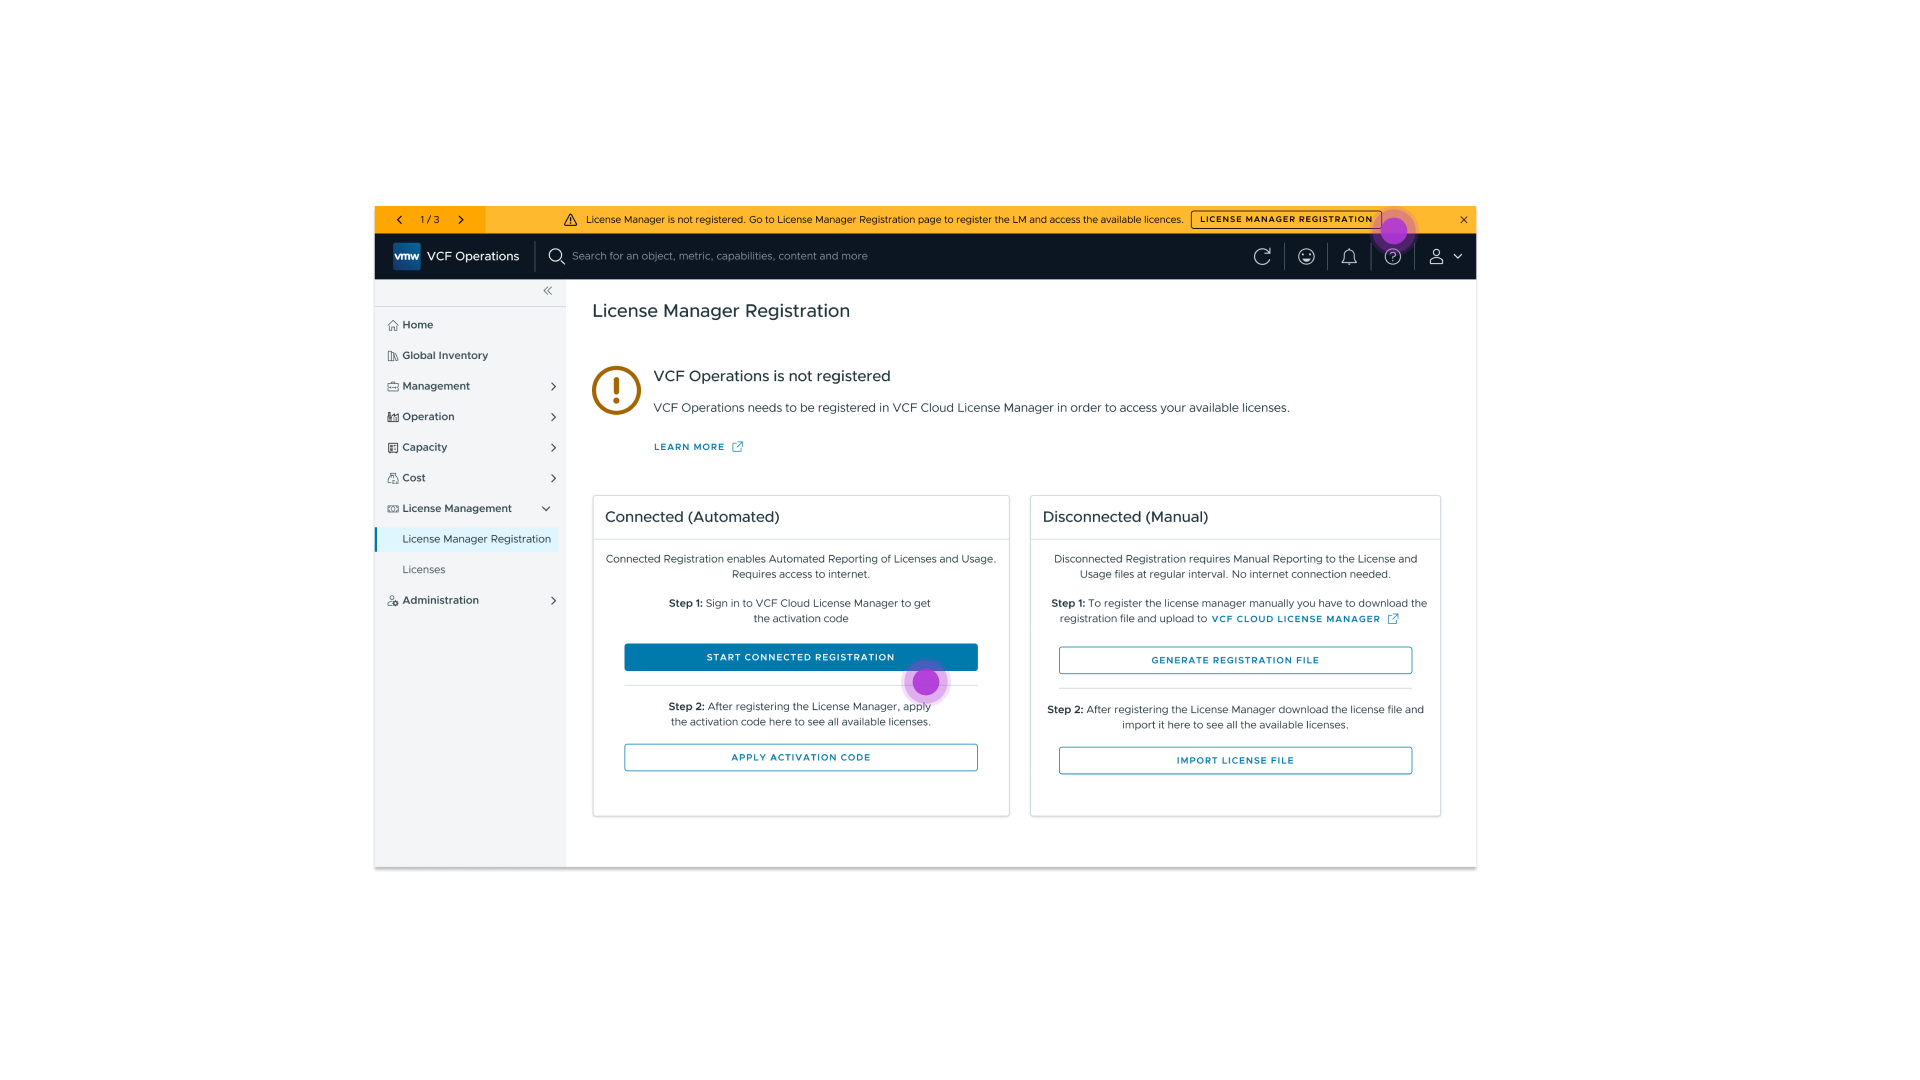Select Global Inventory in sidebar
Viewport: 1920px width, 1080px height.
tap(445, 356)
